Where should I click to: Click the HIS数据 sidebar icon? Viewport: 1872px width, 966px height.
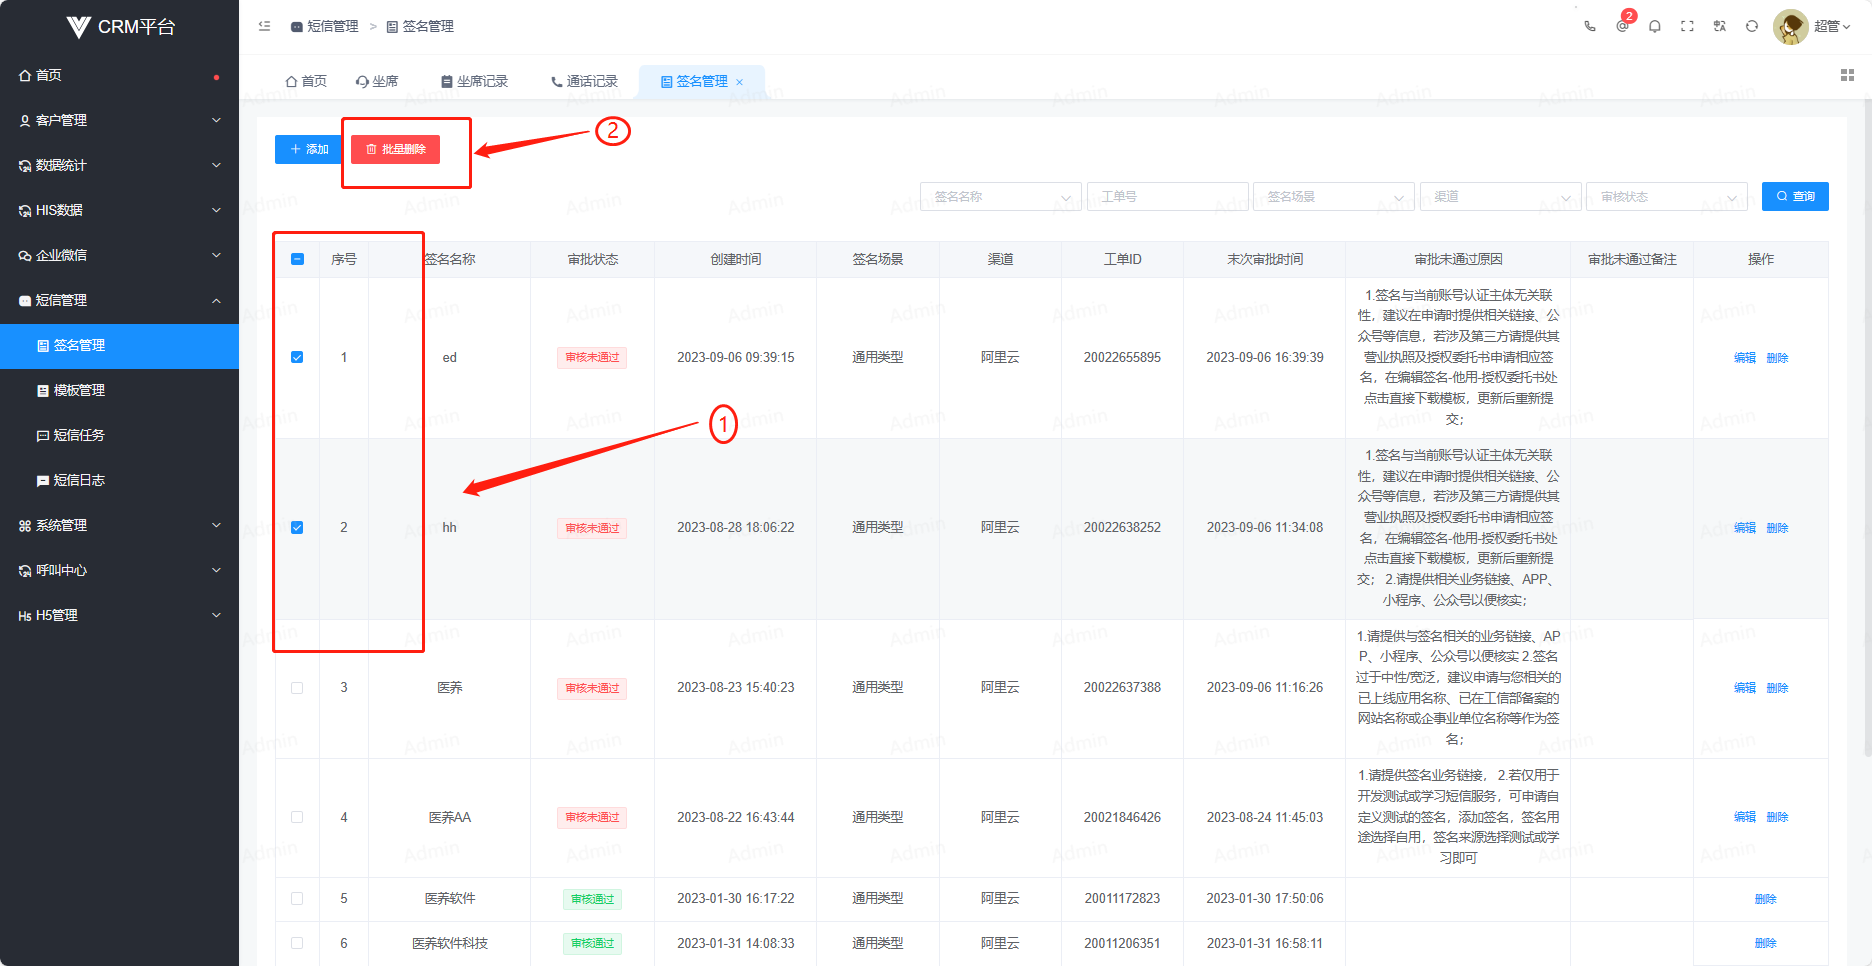(25, 210)
